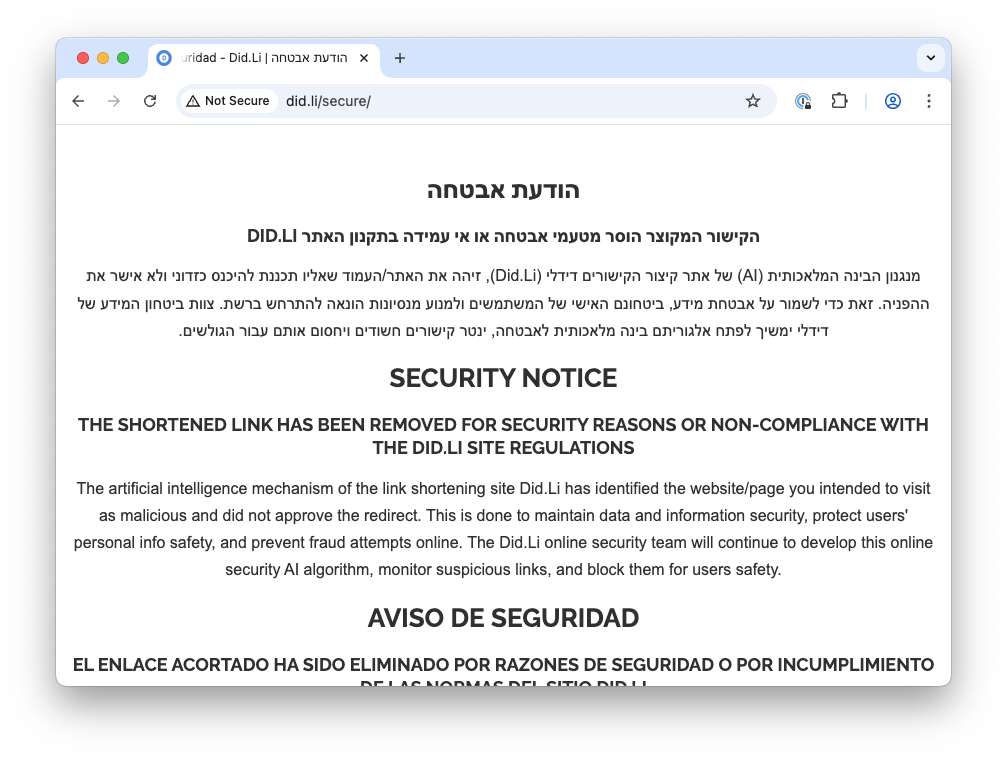Open the Chrome profile menu
This screenshot has height=760, width=1007.
tap(893, 101)
